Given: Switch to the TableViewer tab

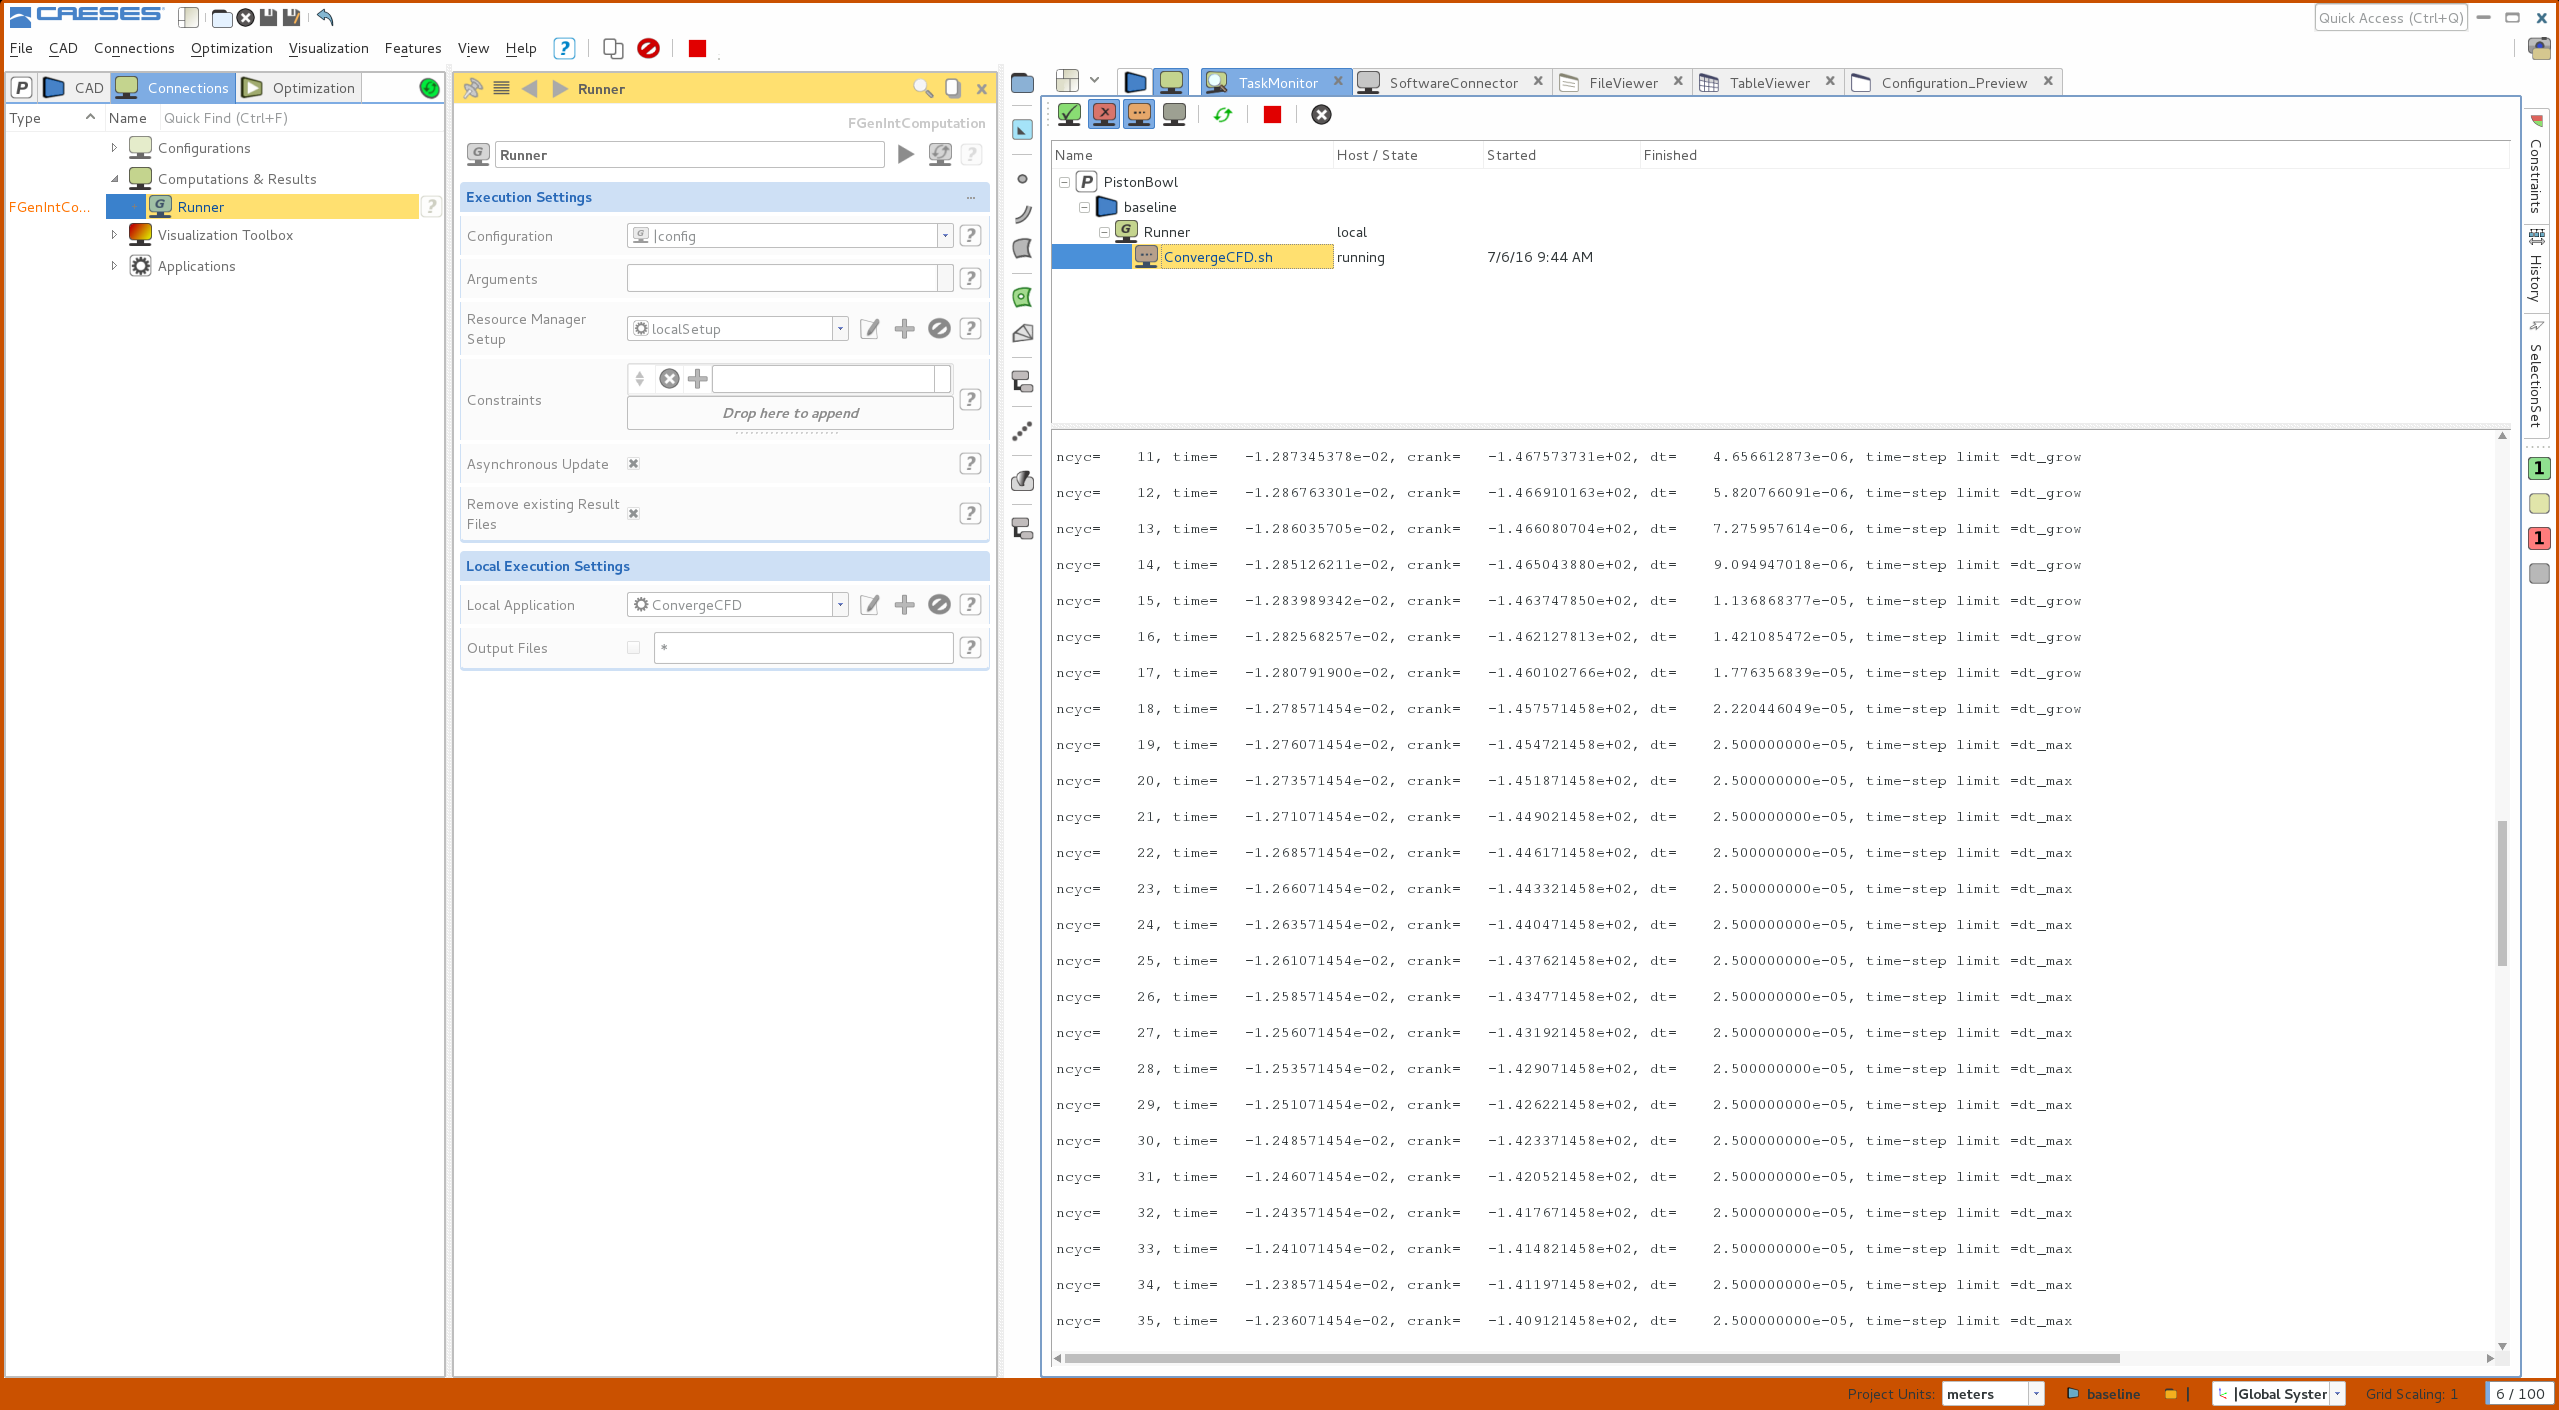Looking at the screenshot, I should [1768, 83].
